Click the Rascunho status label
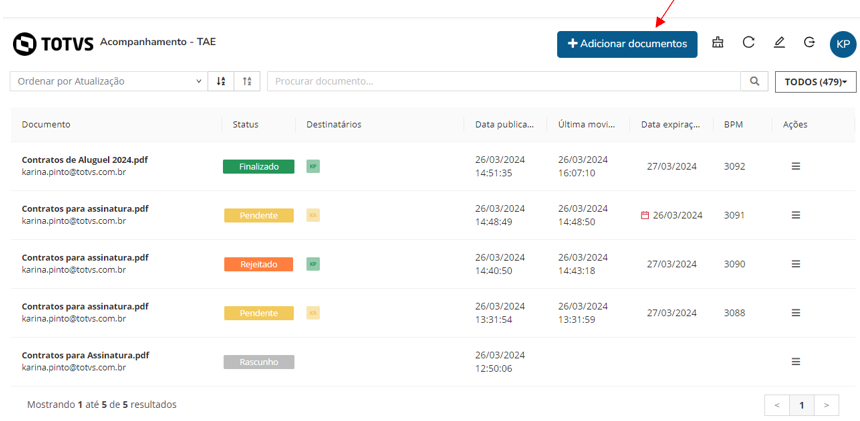 click(x=259, y=362)
